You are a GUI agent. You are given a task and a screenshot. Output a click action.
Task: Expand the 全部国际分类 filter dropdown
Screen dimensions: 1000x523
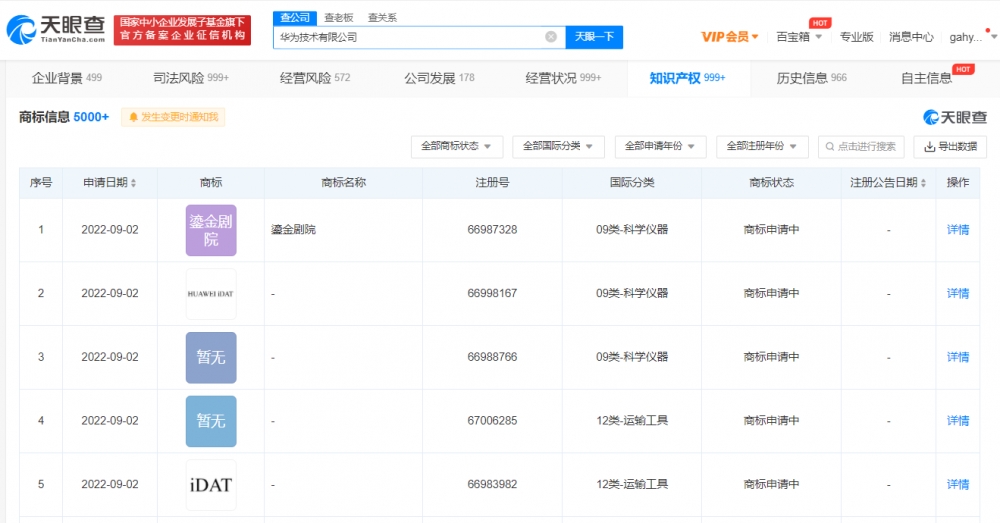(x=559, y=147)
